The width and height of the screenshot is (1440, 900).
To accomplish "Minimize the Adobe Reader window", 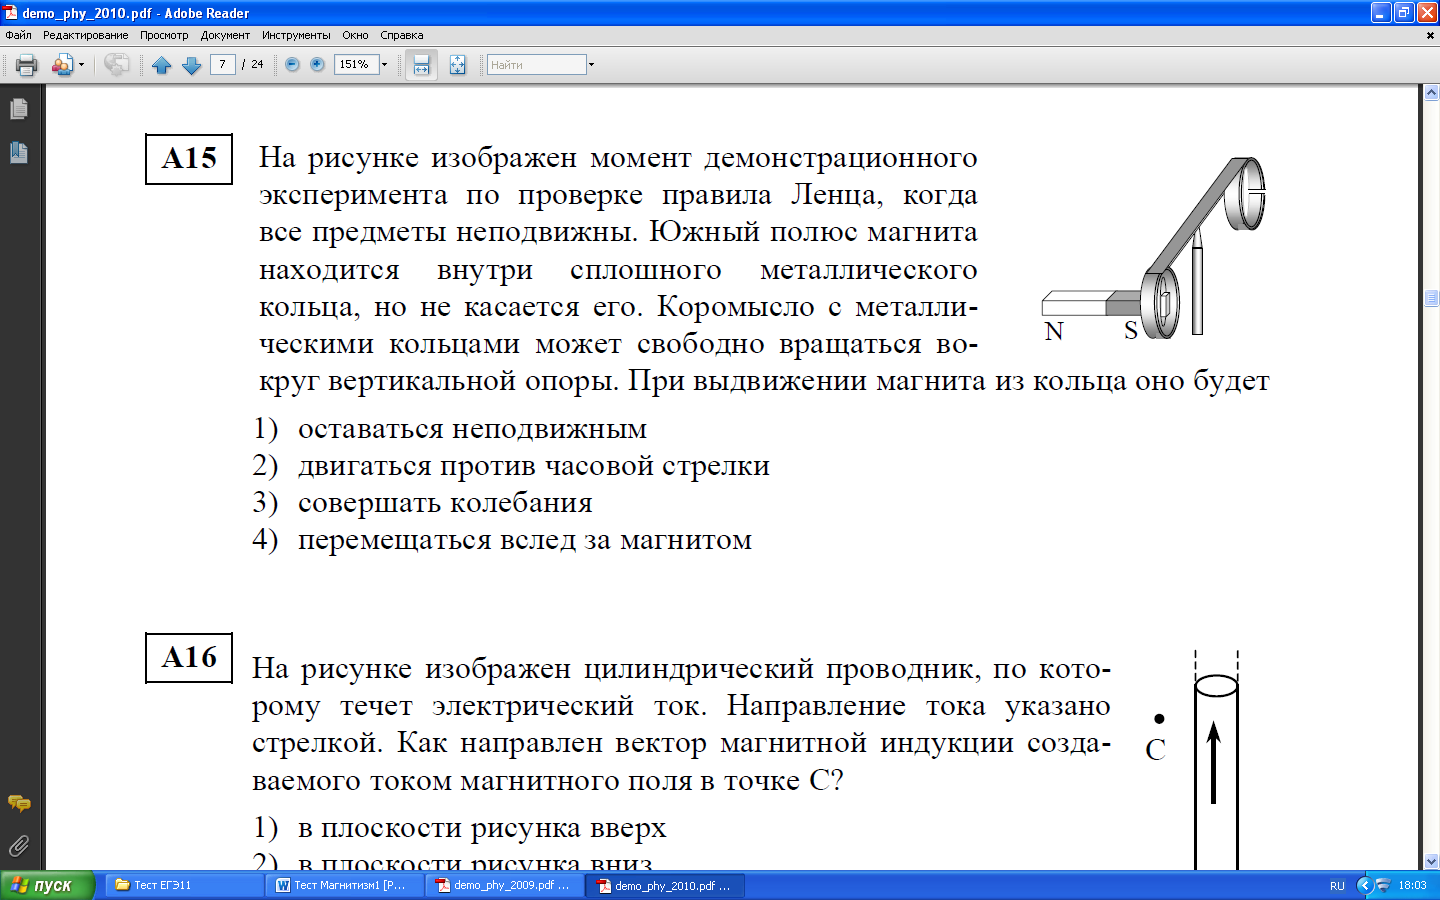I will [1381, 13].
